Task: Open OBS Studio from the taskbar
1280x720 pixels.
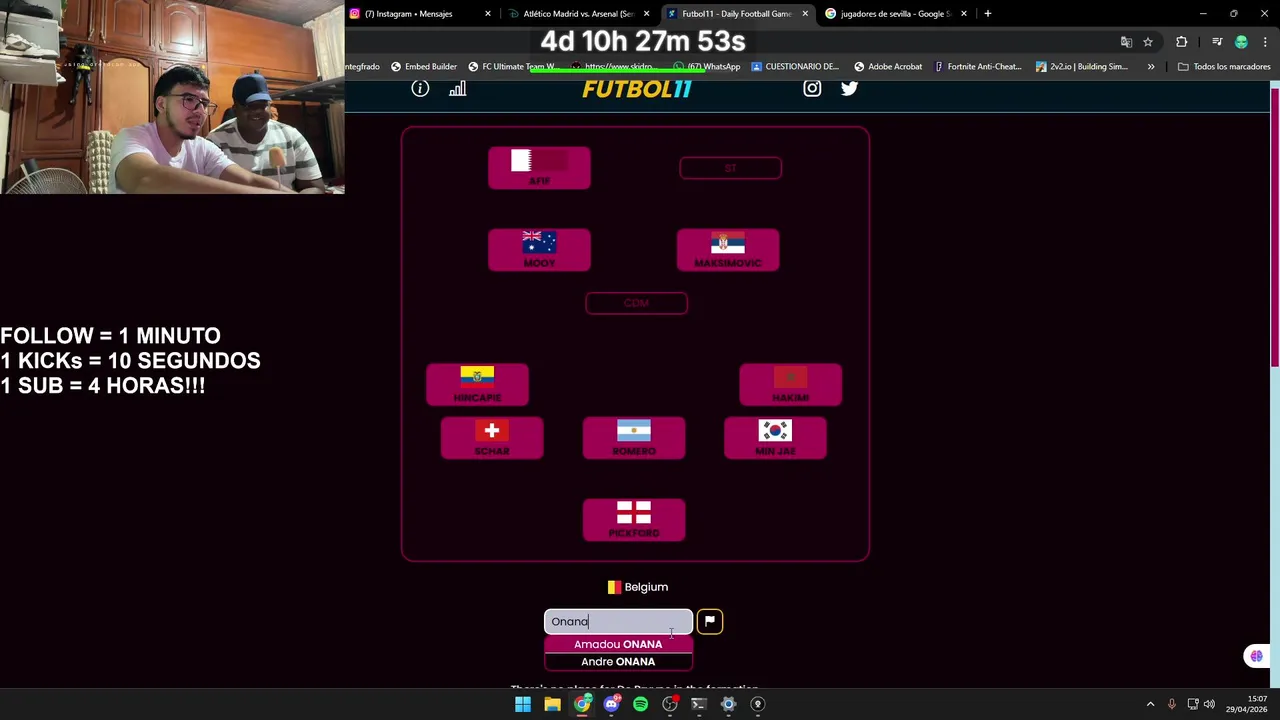Action: [x=670, y=704]
